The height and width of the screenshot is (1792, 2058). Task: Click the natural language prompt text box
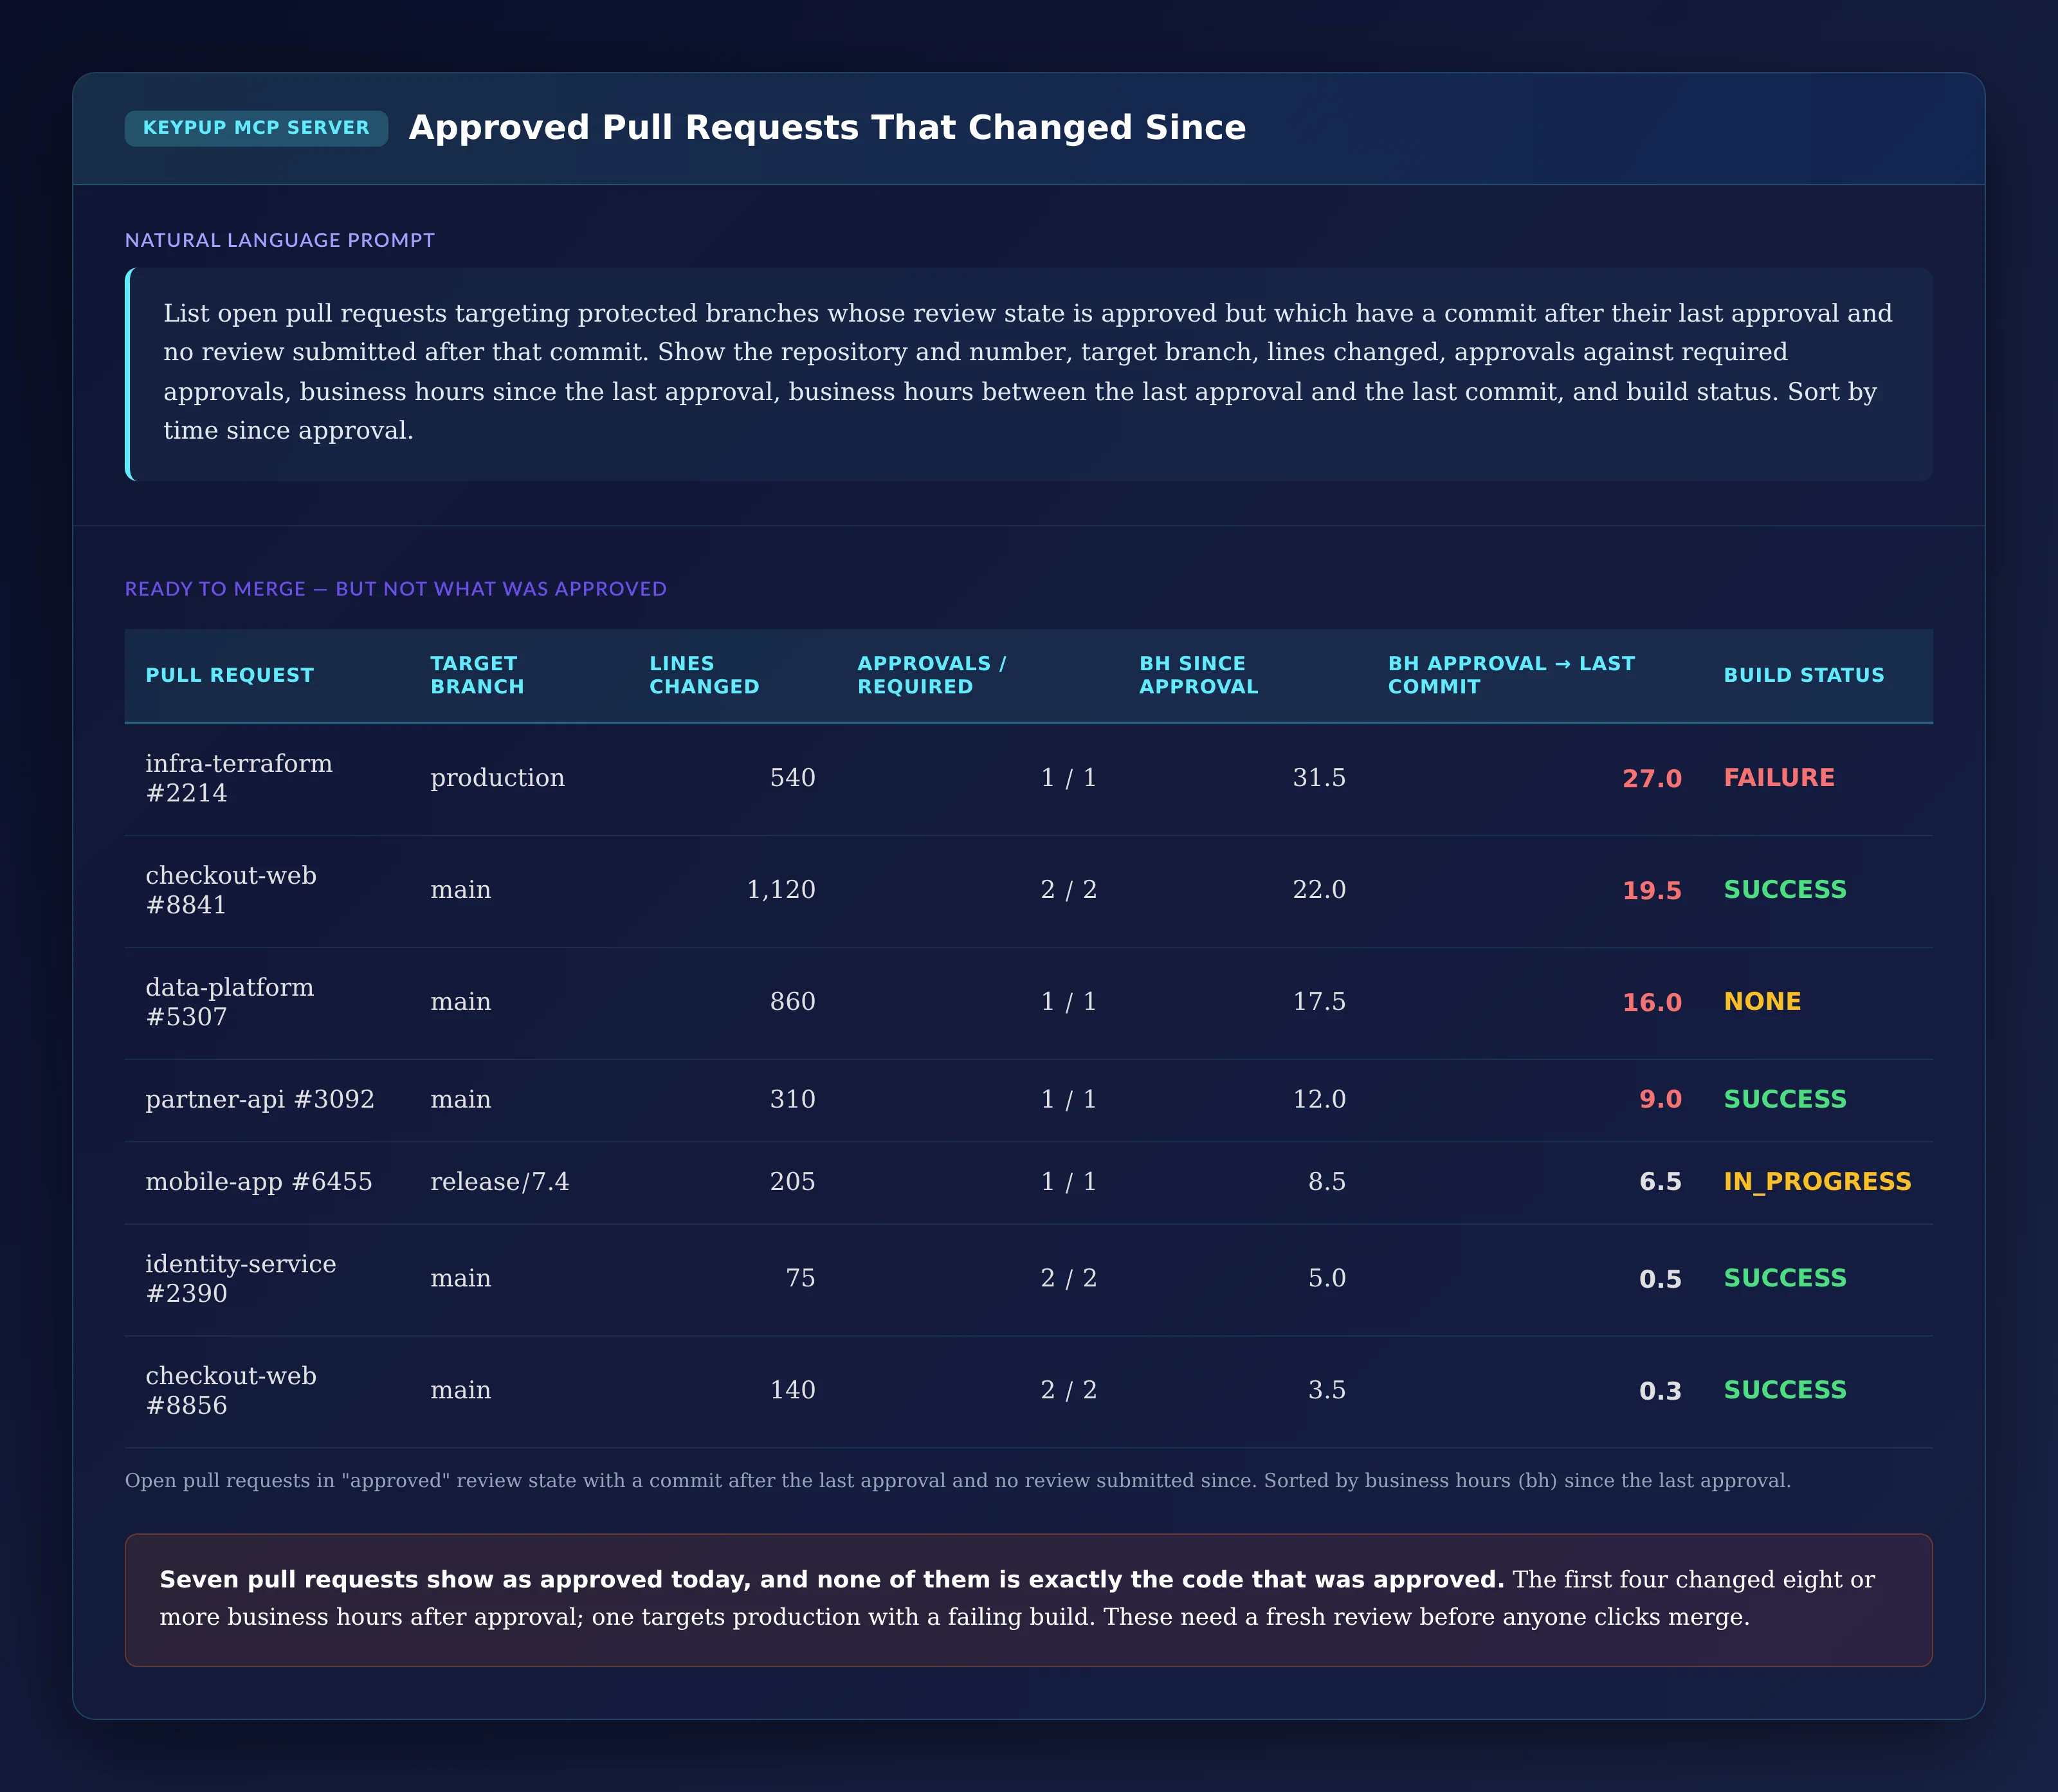click(x=1028, y=373)
